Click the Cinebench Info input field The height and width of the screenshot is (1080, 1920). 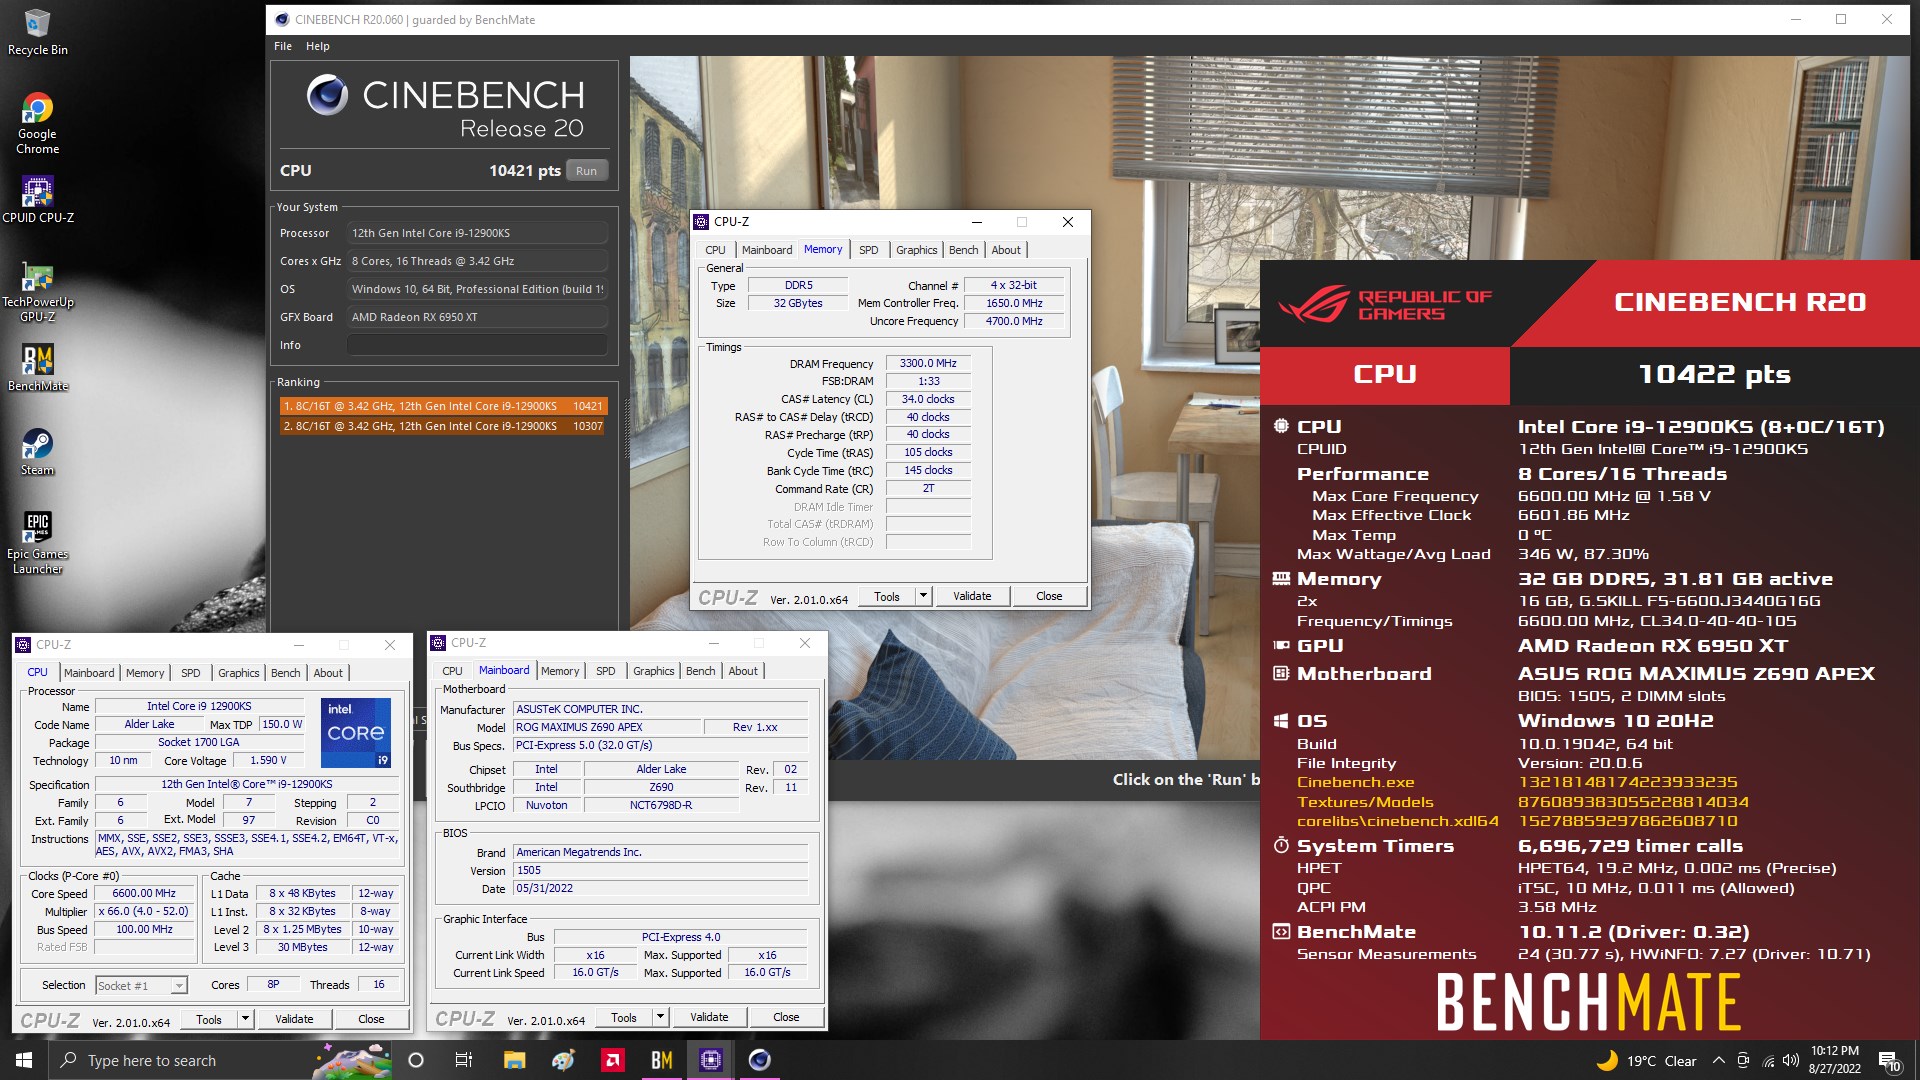point(477,345)
